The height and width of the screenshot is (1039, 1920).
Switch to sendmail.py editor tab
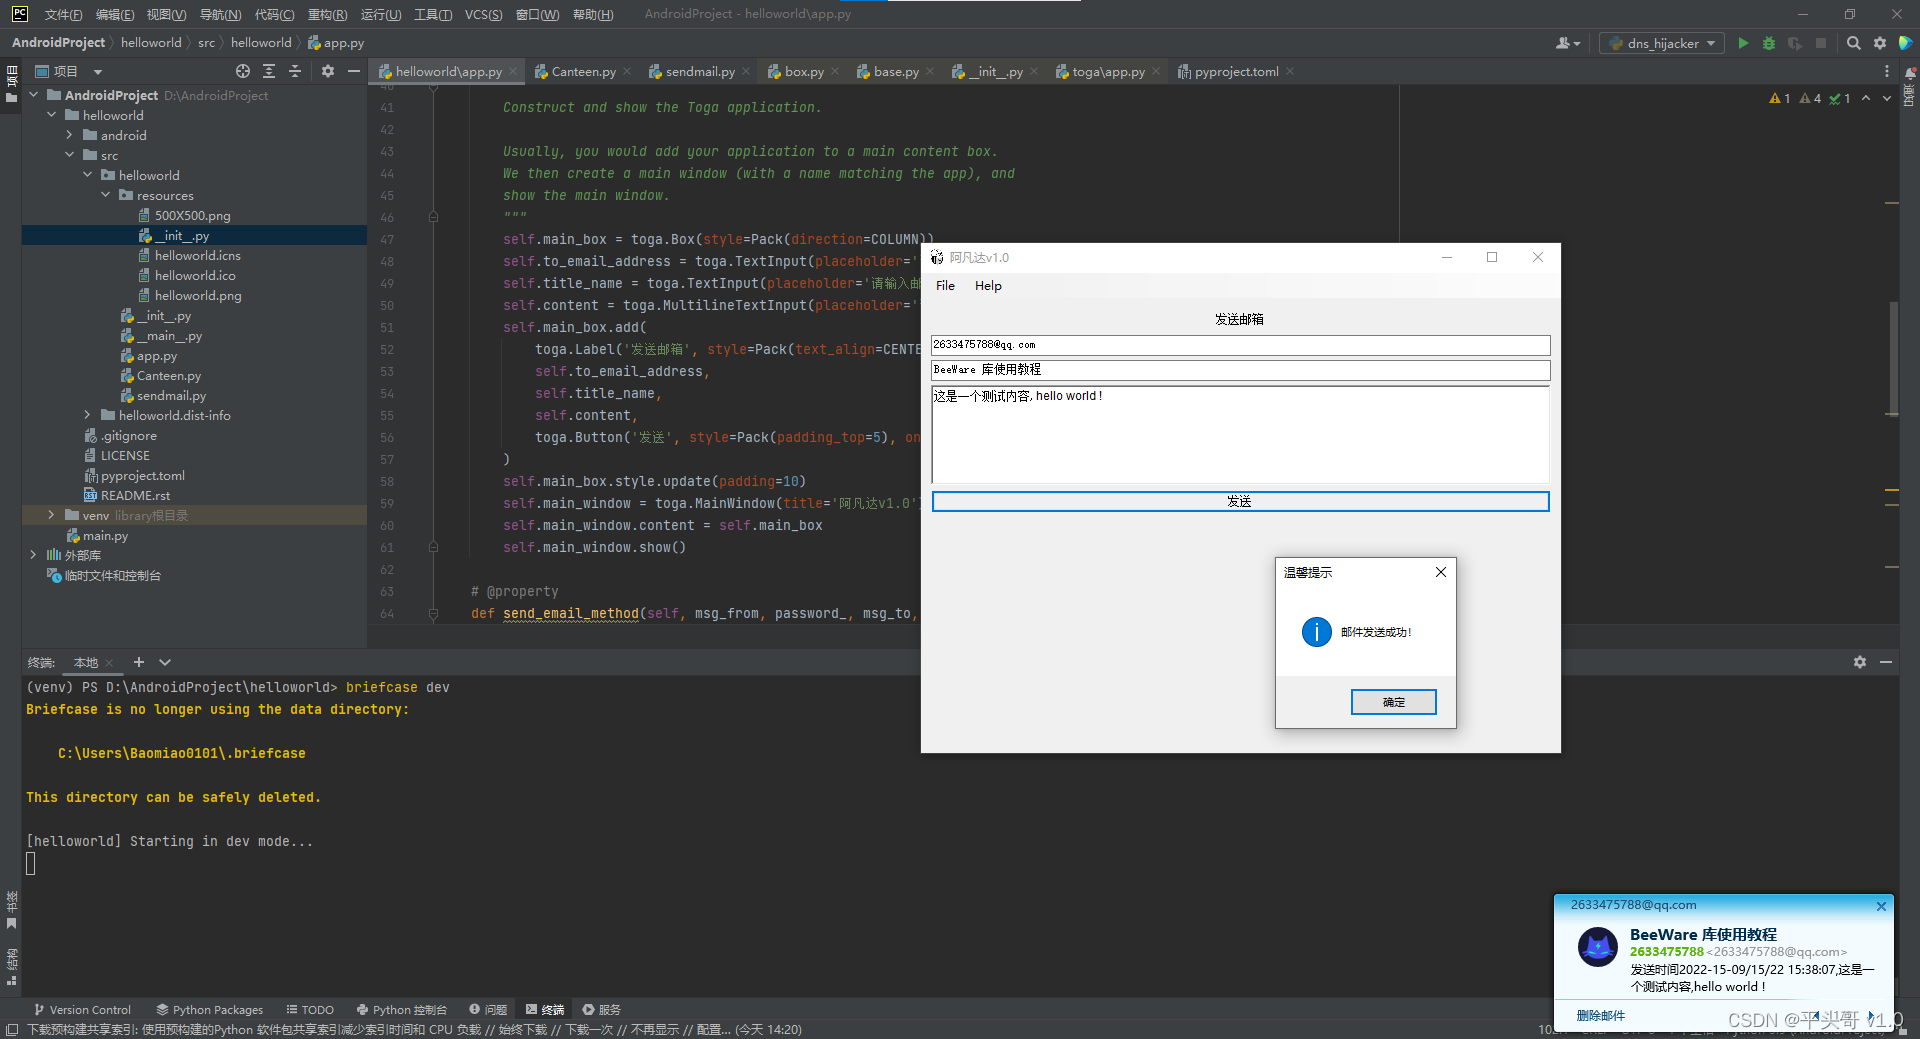700,71
